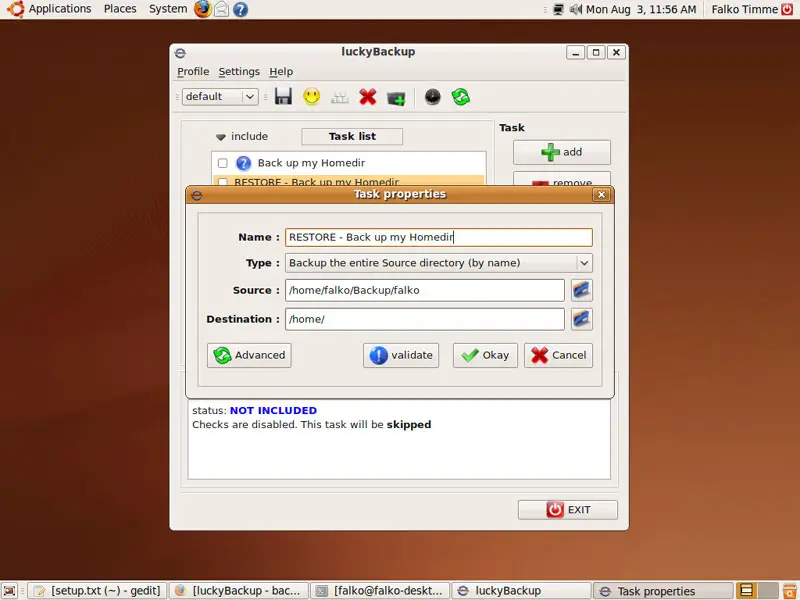Screen dimensions: 800x600
Task: Click the save profile floppy disk icon
Action: 283,96
